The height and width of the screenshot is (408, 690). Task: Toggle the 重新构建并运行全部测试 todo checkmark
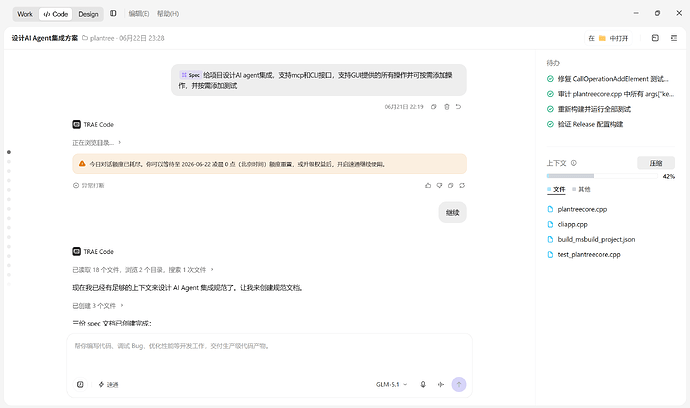550,109
